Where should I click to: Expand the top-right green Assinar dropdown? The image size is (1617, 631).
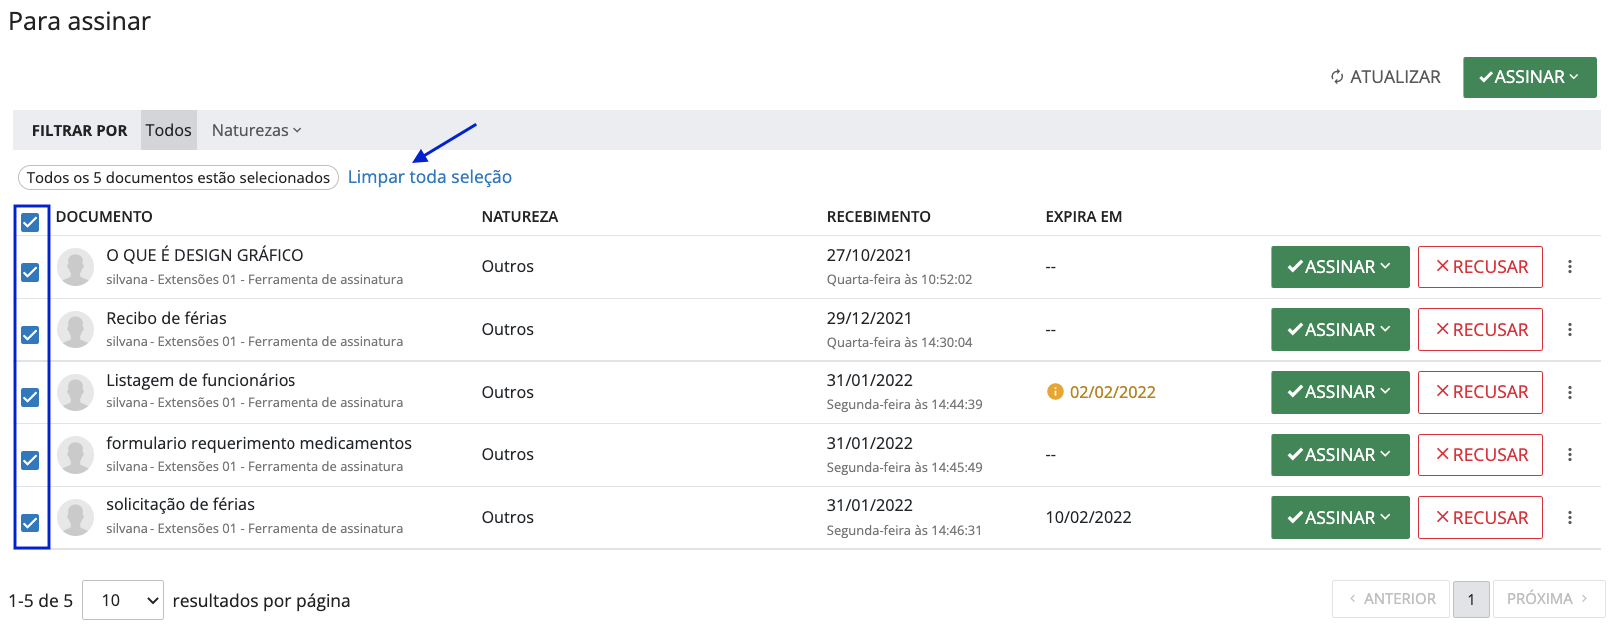pos(1529,77)
